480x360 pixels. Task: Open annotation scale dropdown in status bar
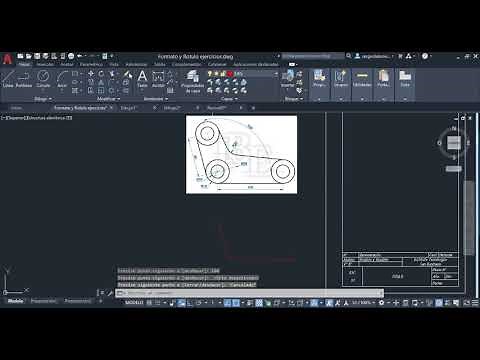(363, 303)
